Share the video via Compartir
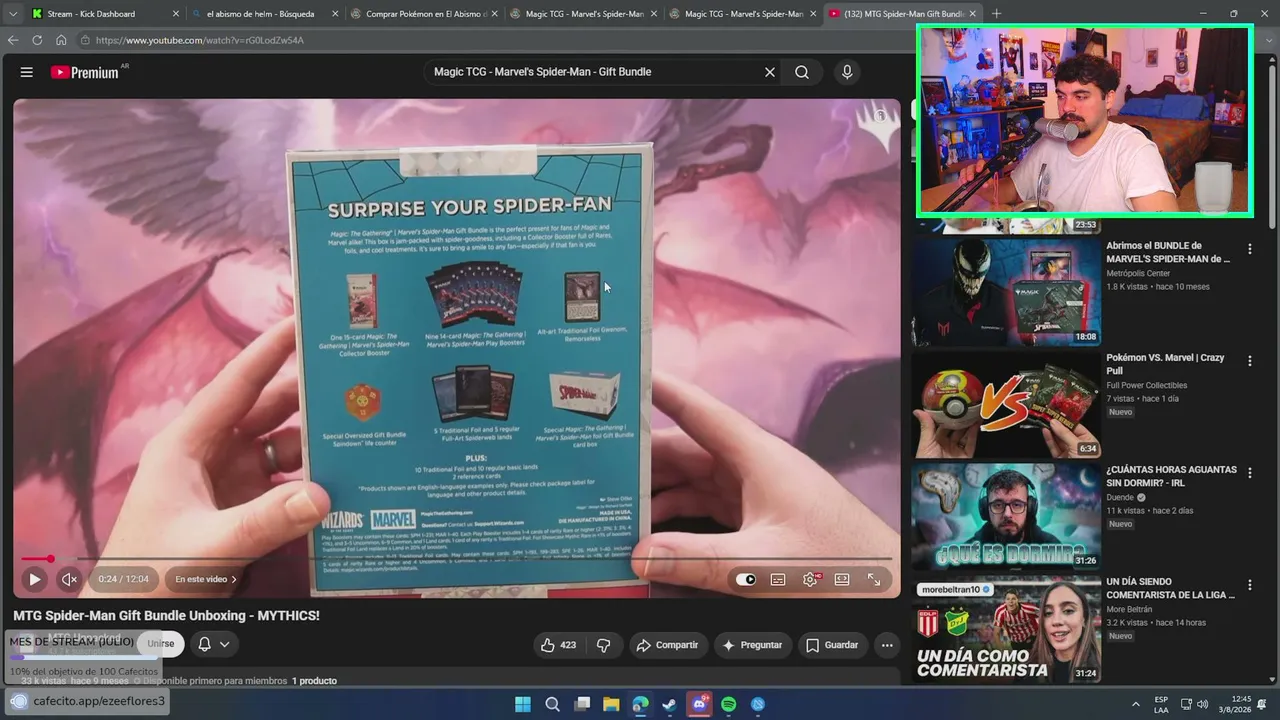1280x720 pixels. coord(667,645)
